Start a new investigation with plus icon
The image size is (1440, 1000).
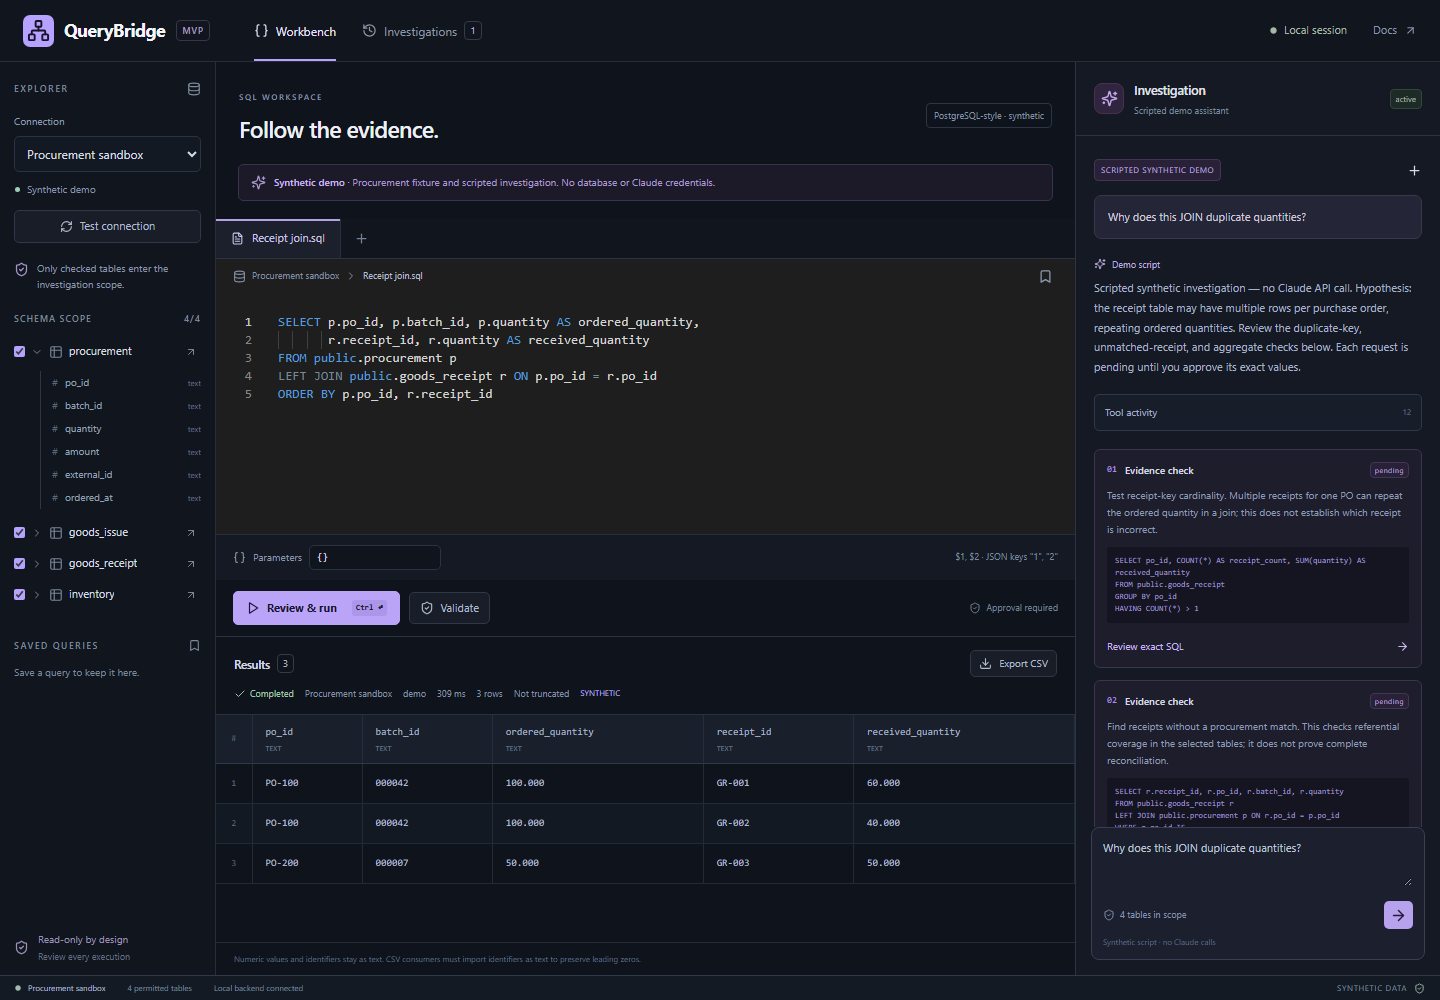[1414, 171]
